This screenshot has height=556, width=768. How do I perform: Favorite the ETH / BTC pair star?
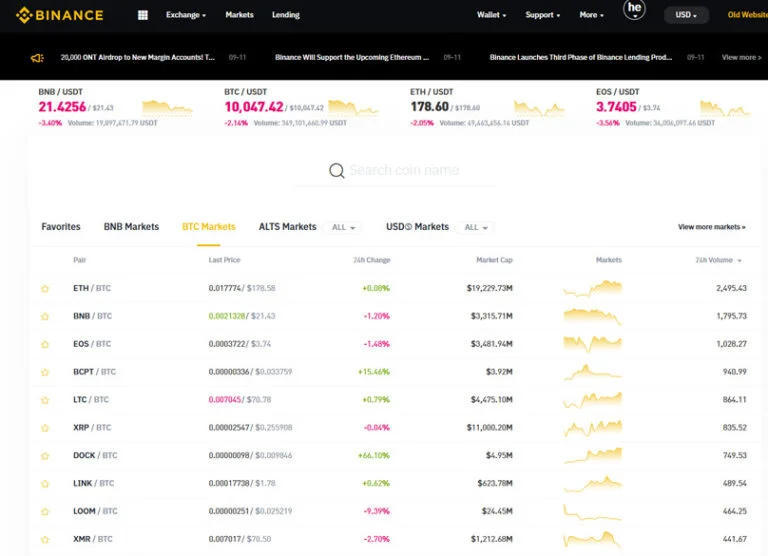(45, 289)
